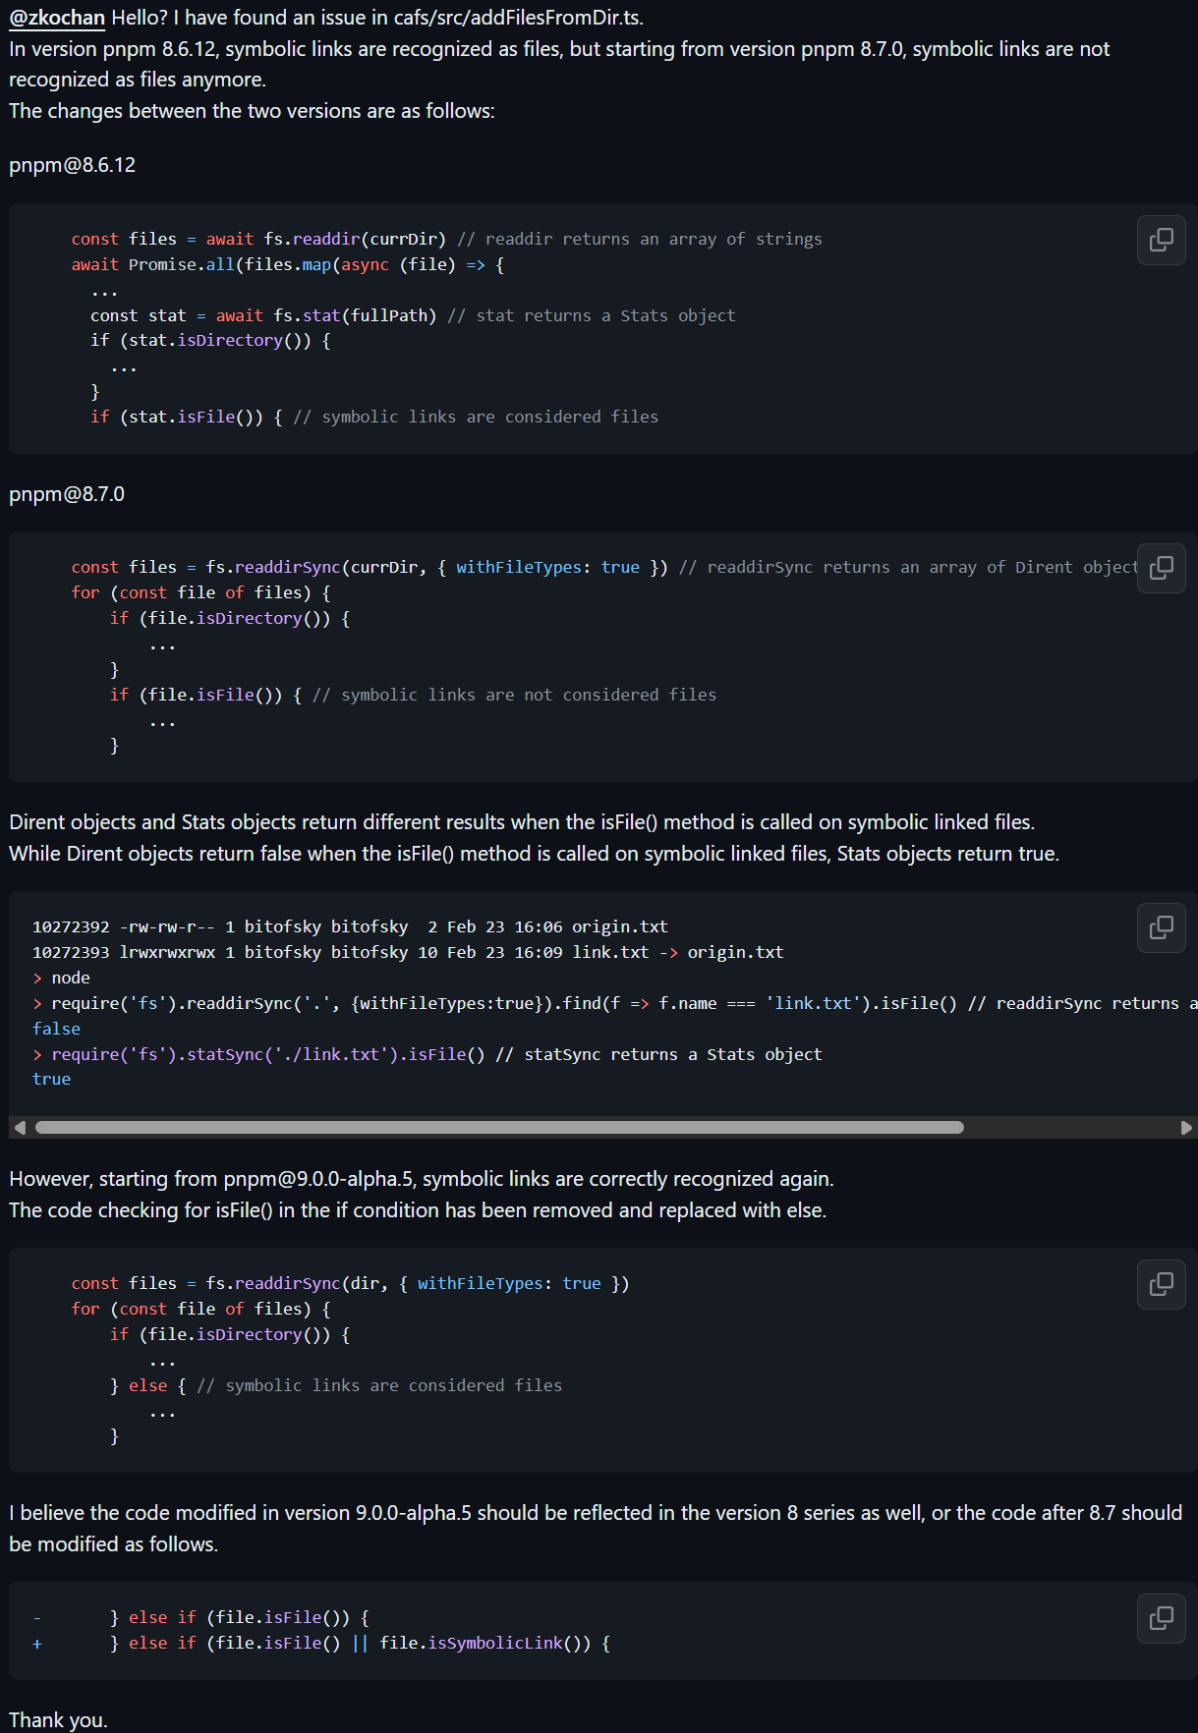
Task: Click the horizontal scrollbar thumb in terminal block
Action: tap(499, 1128)
